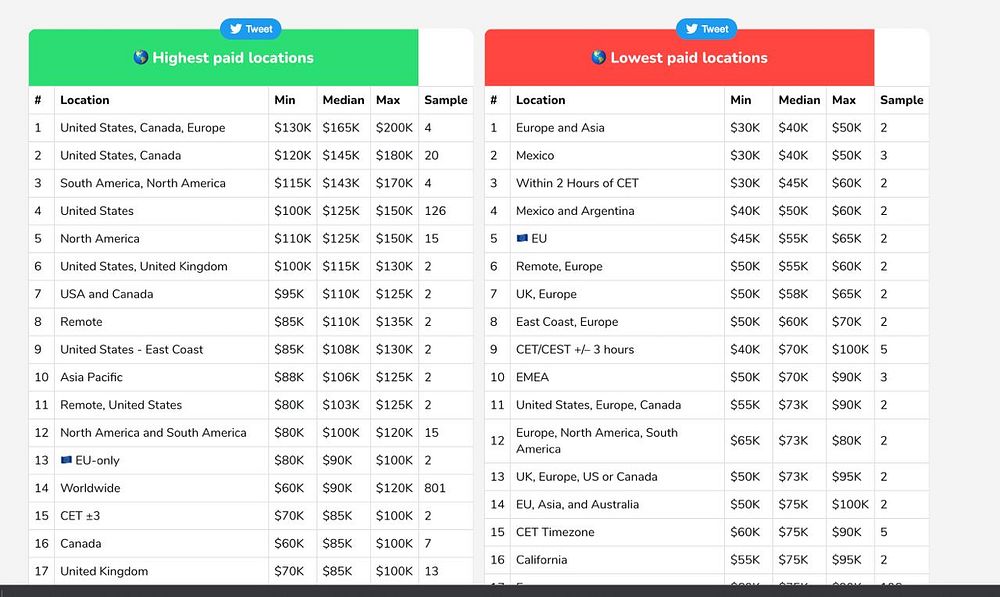Click the Location header in the highest paid table

click(x=85, y=100)
